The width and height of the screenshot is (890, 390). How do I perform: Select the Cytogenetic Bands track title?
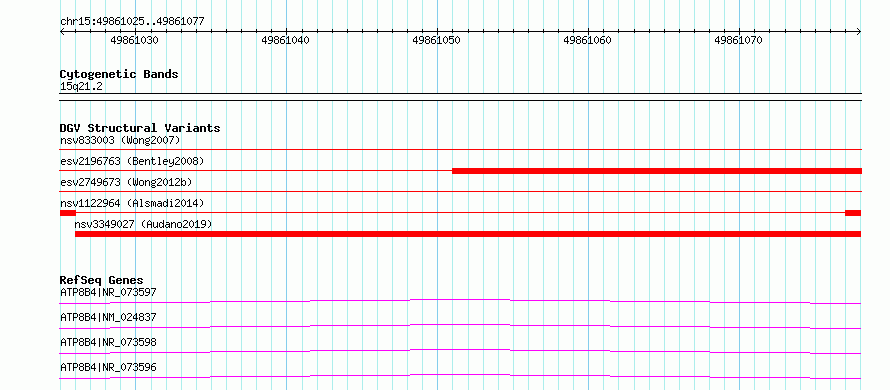[119, 74]
